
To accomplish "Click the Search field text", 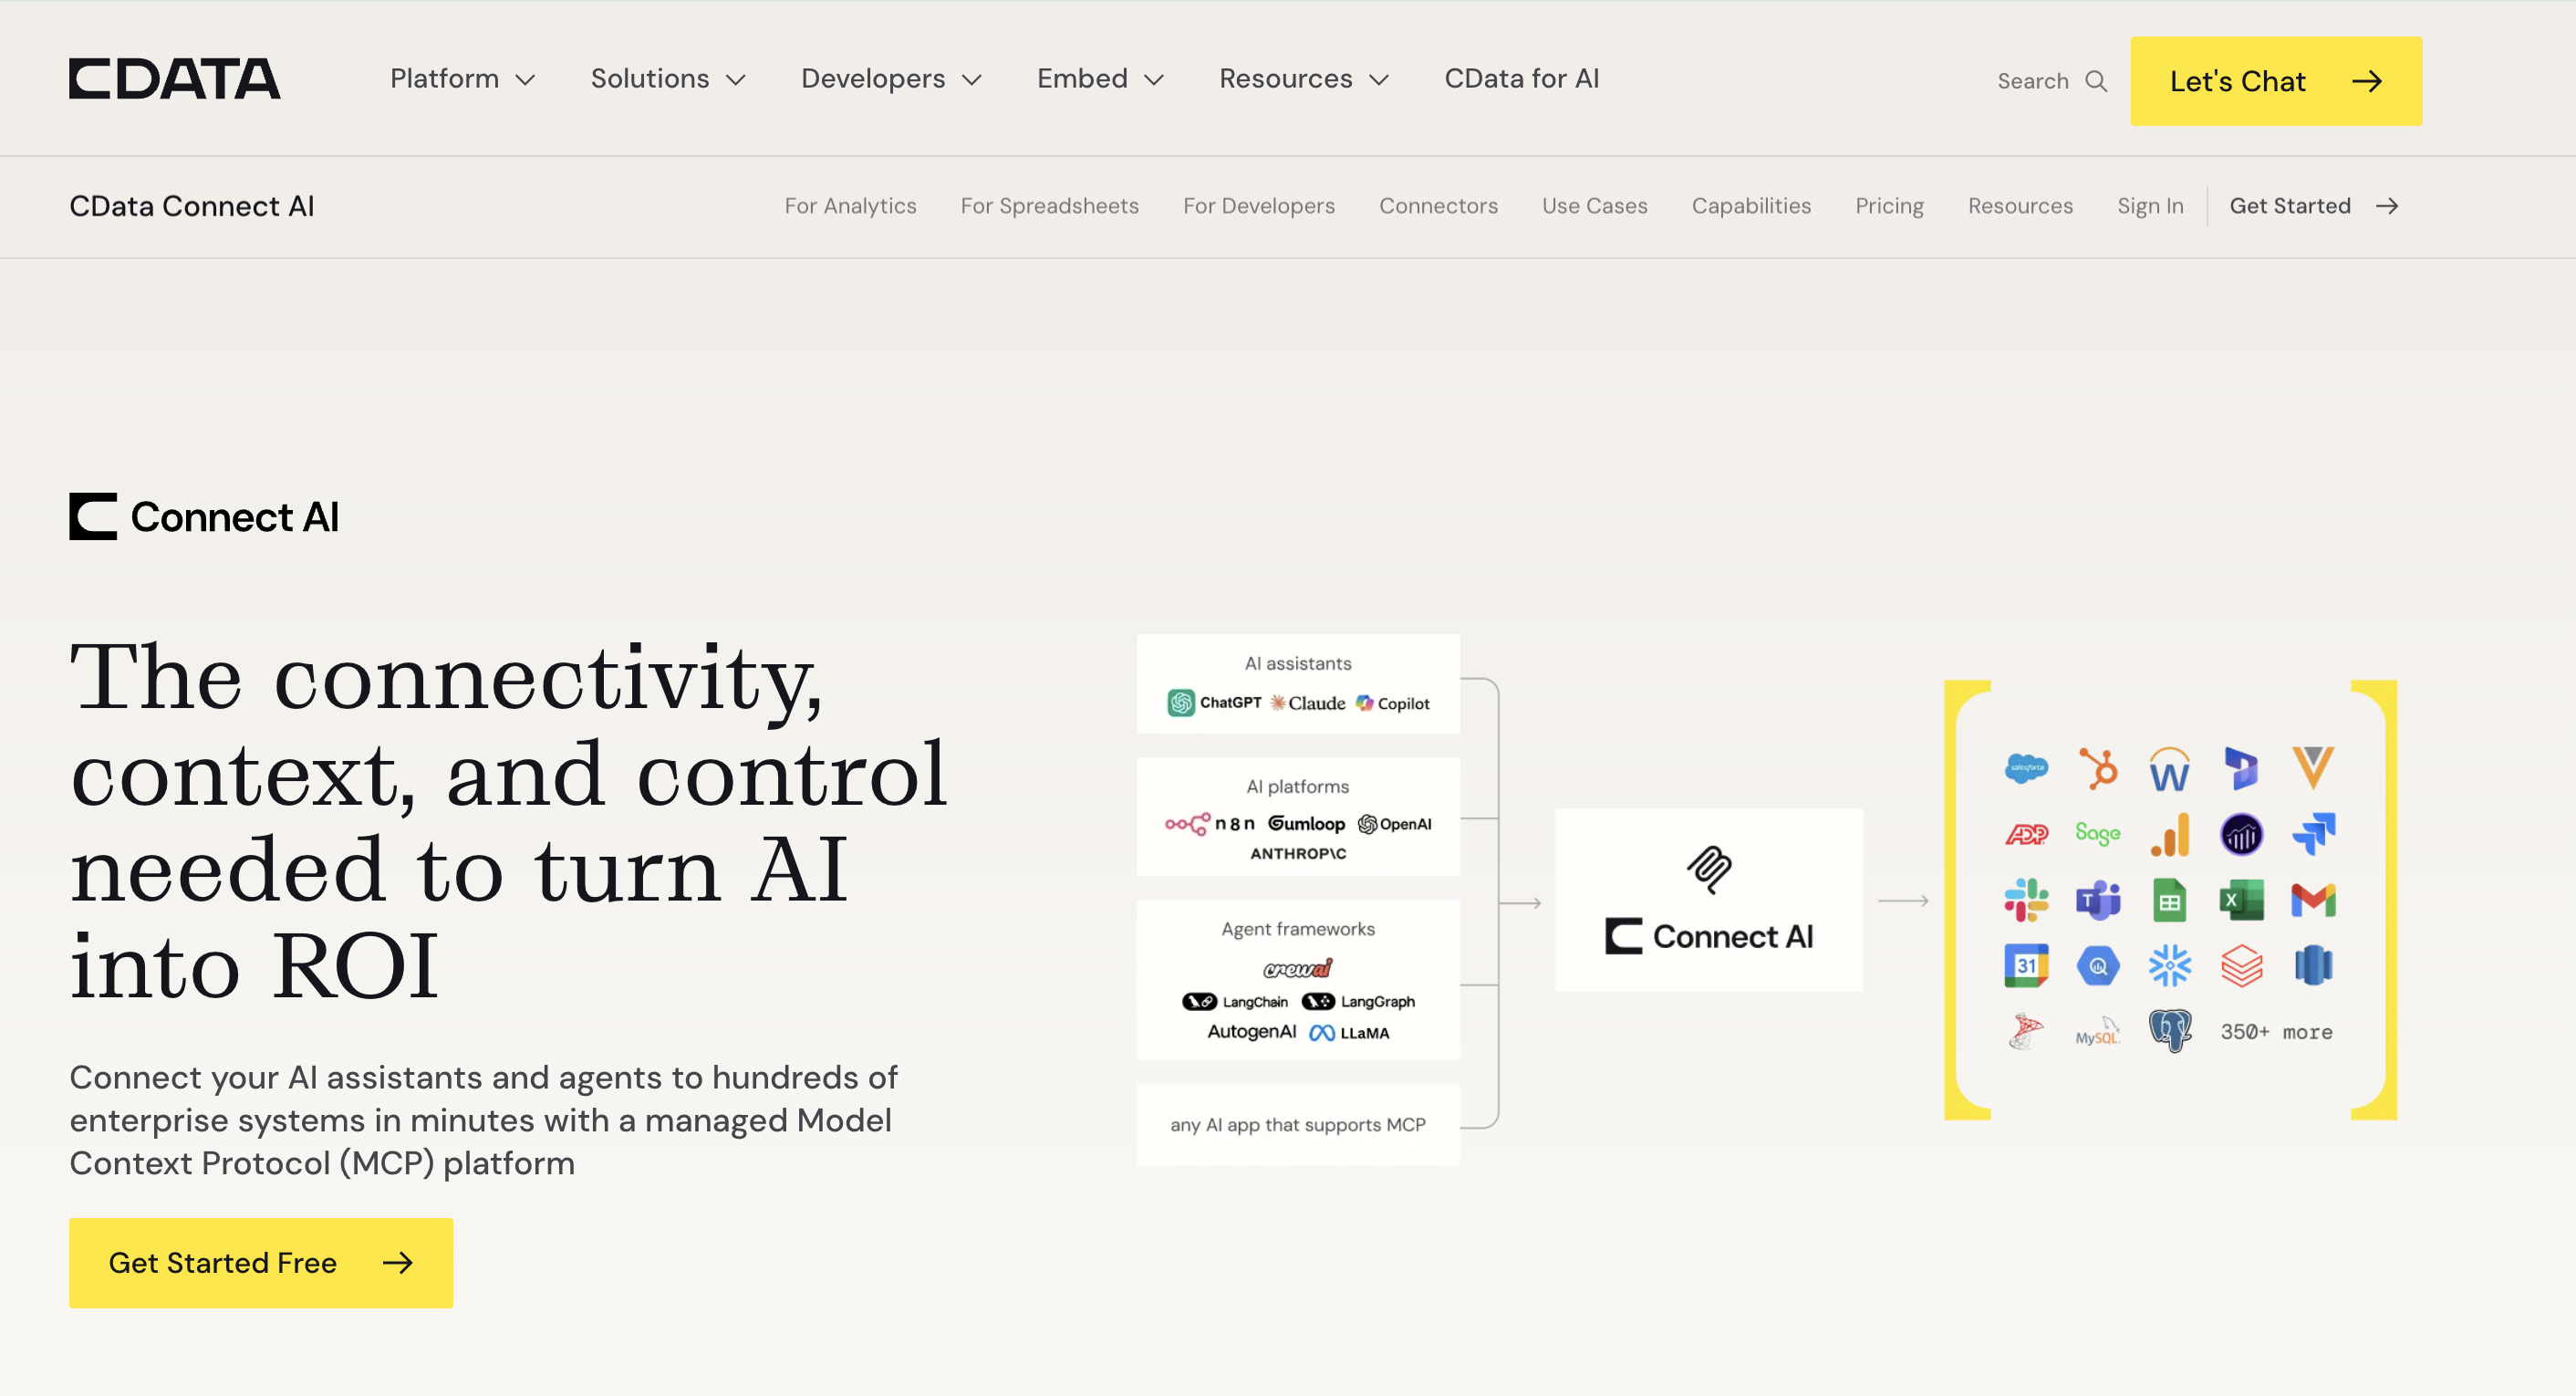I will (2032, 81).
